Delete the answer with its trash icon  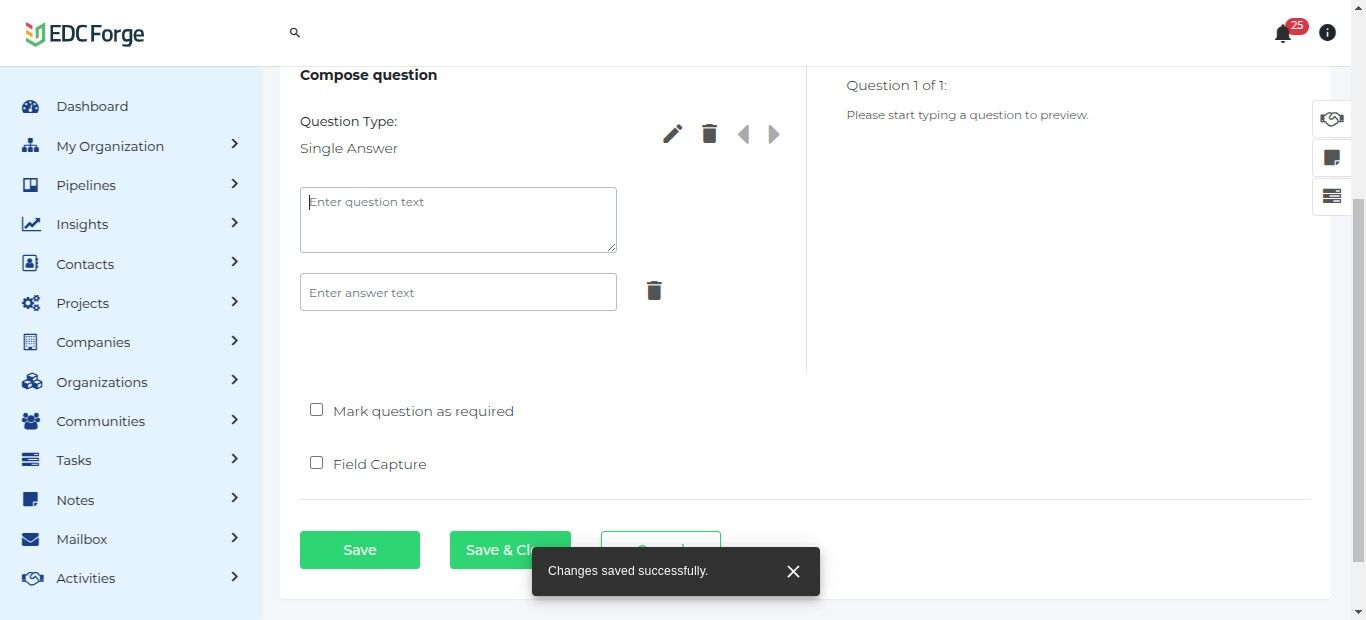point(654,291)
